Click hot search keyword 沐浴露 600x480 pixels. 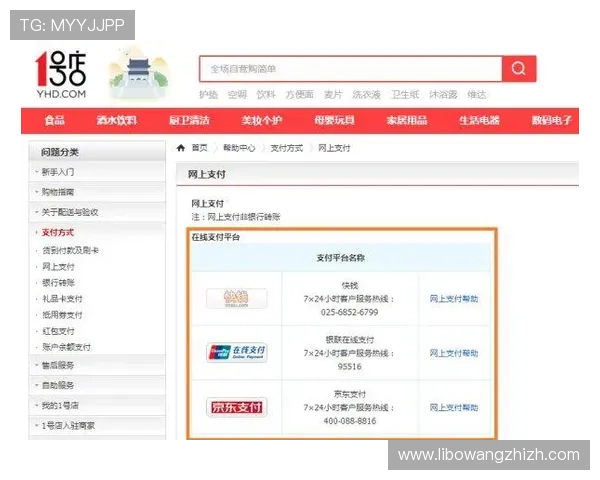(443, 95)
